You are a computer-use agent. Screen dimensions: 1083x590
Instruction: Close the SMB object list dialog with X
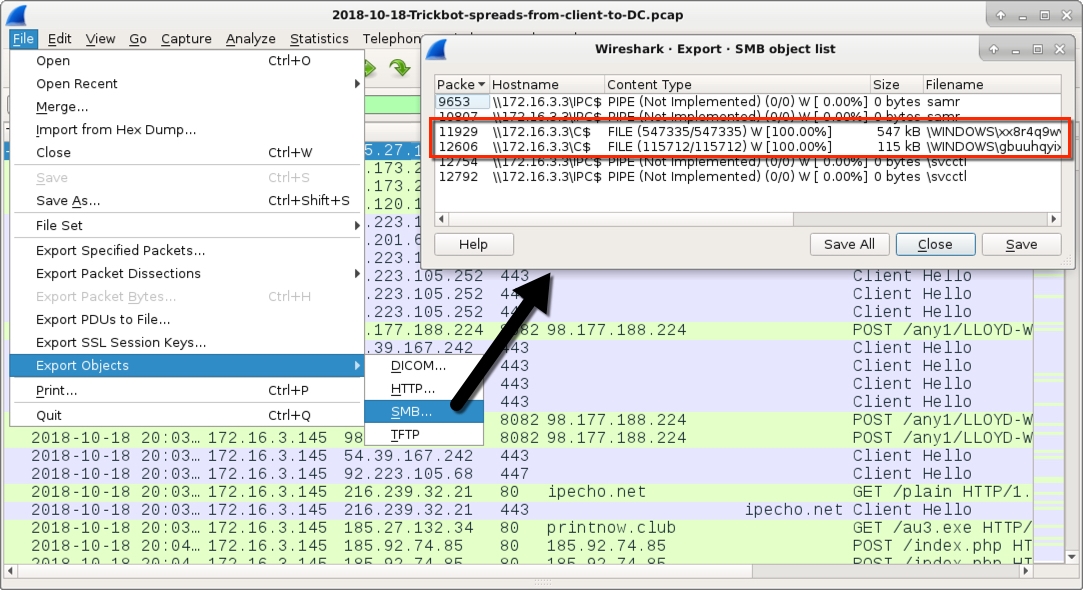pos(1060,49)
